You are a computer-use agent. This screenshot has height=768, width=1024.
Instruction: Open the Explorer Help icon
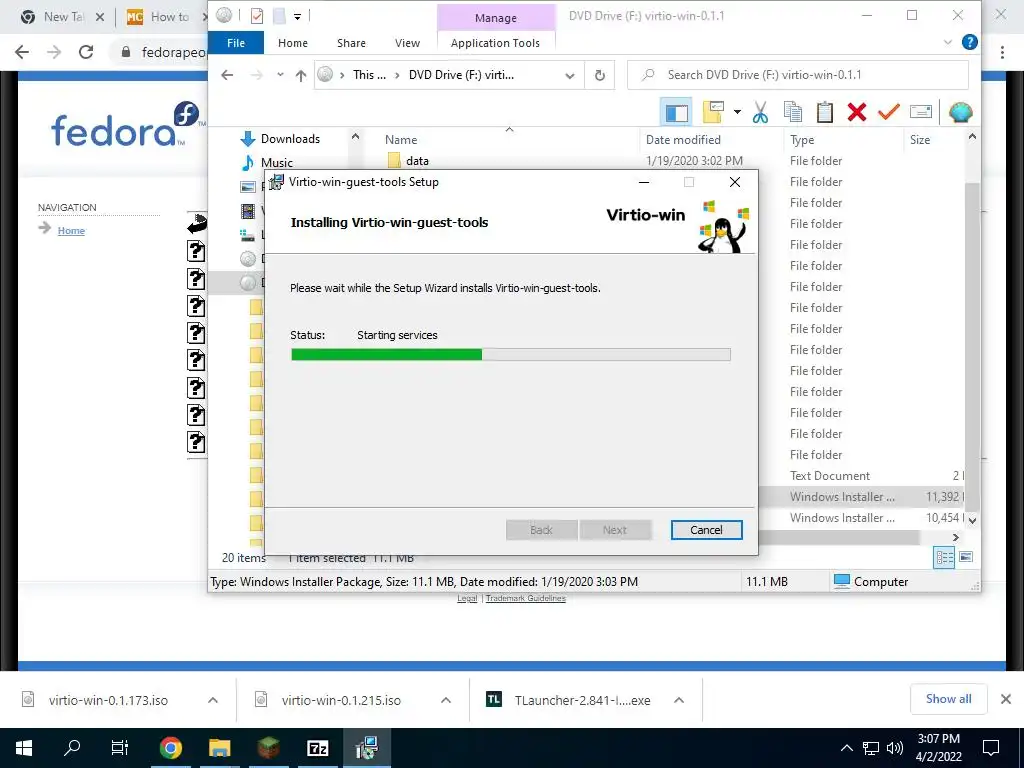tap(970, 42)
